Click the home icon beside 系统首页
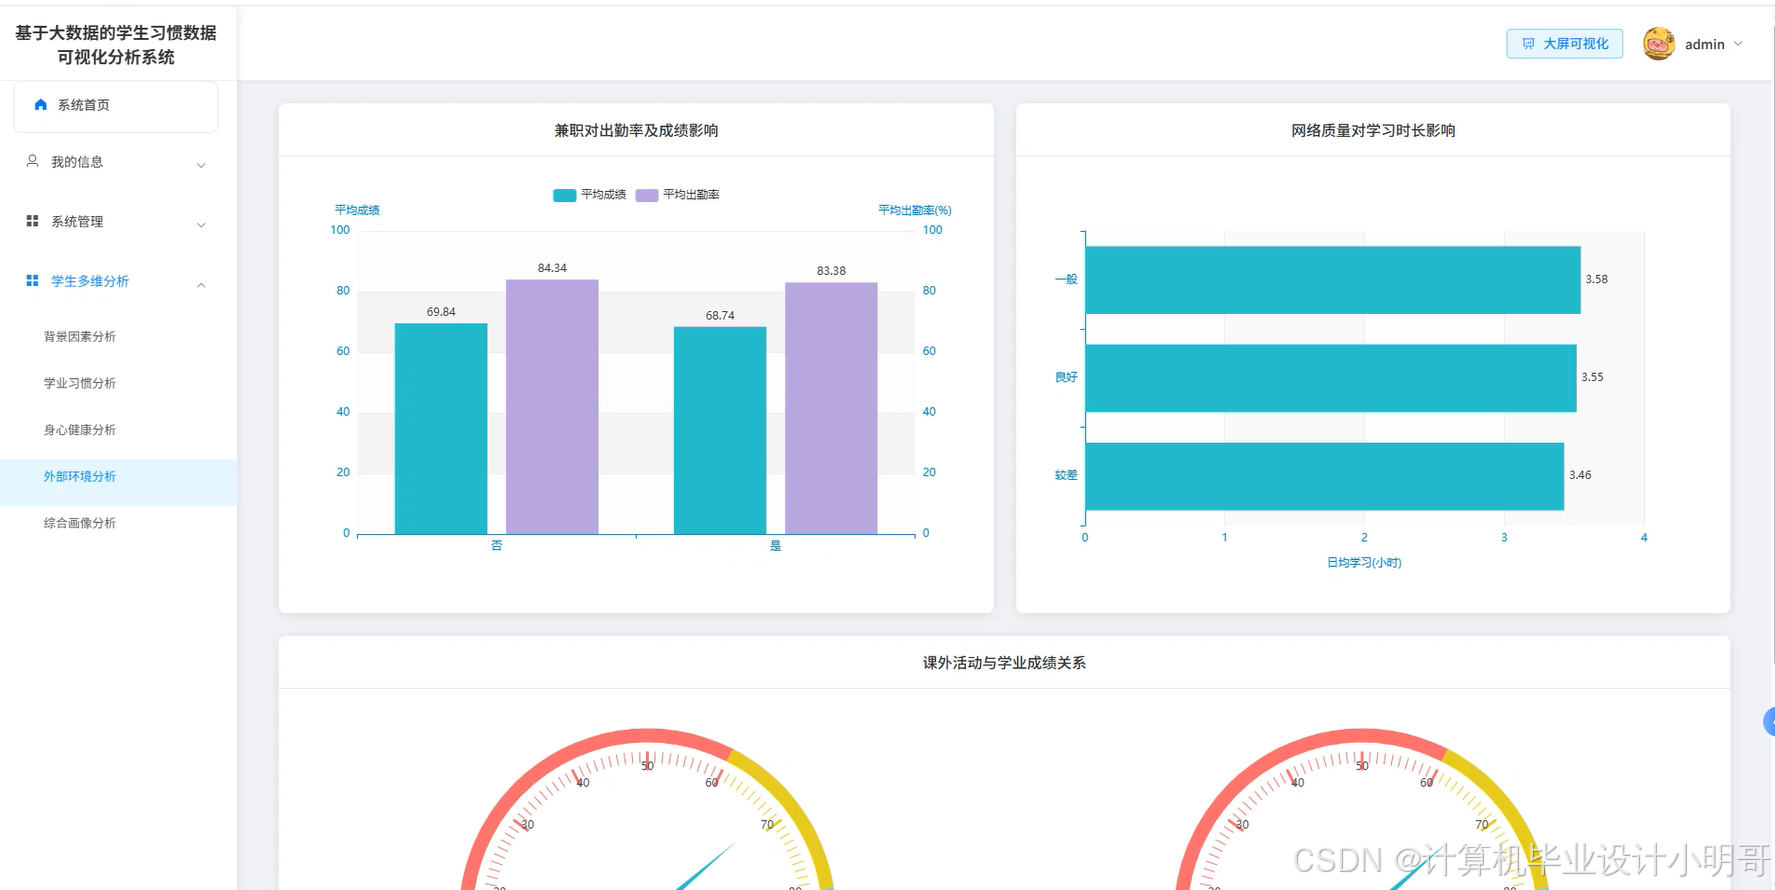 (40, 104)
